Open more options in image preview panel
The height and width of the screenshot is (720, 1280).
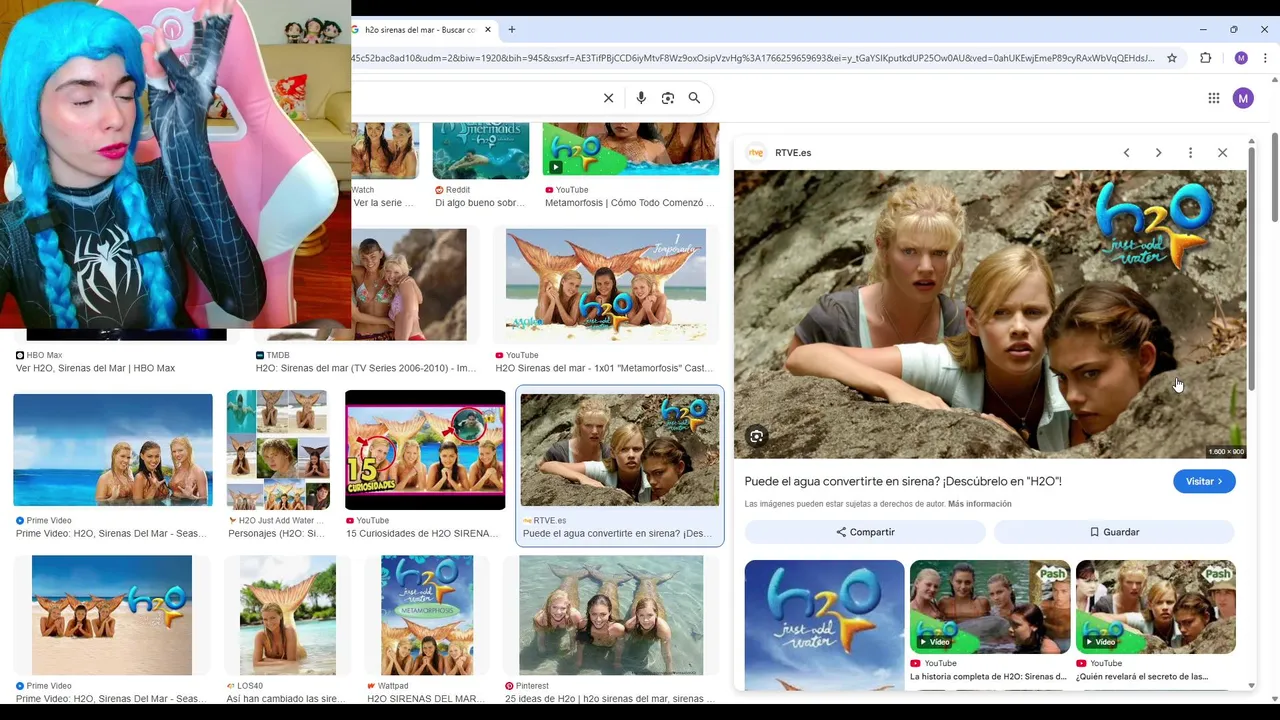pos(1190,153)
